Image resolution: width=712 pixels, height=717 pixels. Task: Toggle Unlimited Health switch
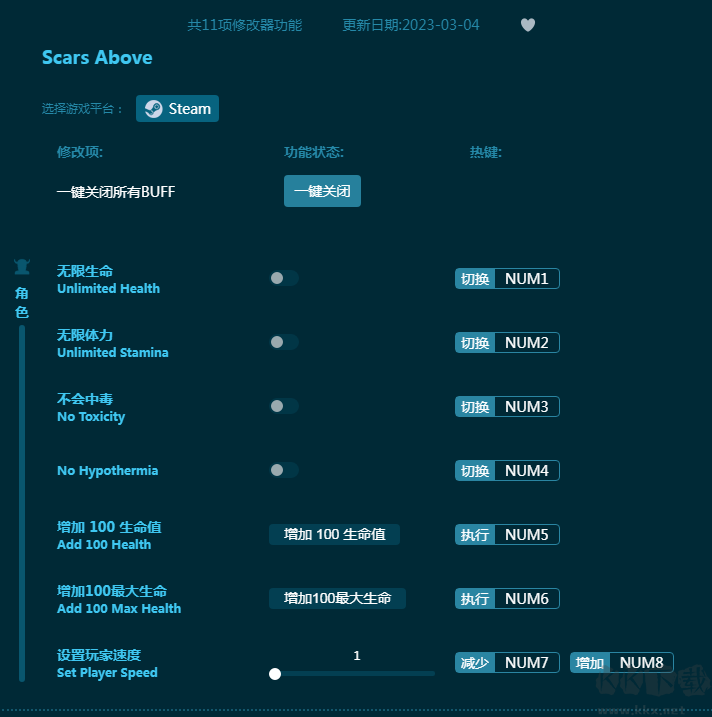[x=283, y=279]
